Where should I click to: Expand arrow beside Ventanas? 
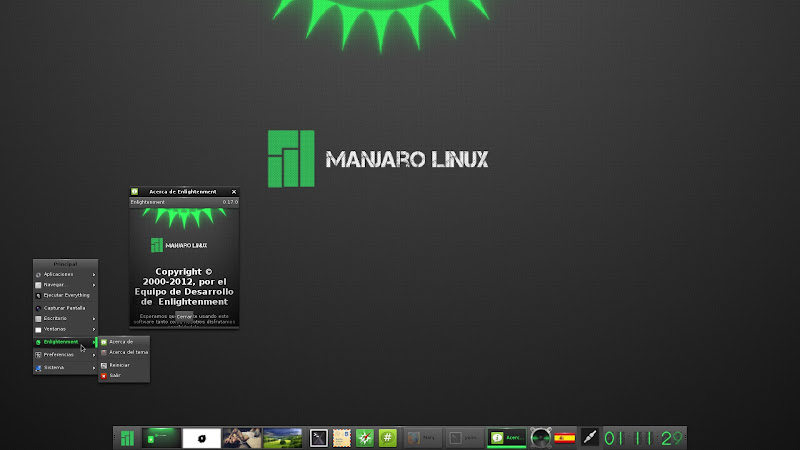tap(94, 330)
